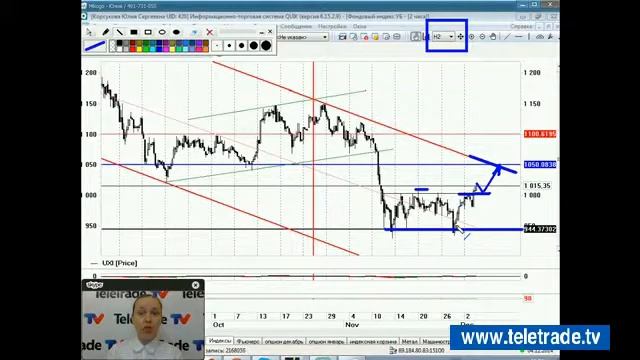Select the straight line drawing tool
The width and height of the screenshot is (640, 360).
pos(120,32)
